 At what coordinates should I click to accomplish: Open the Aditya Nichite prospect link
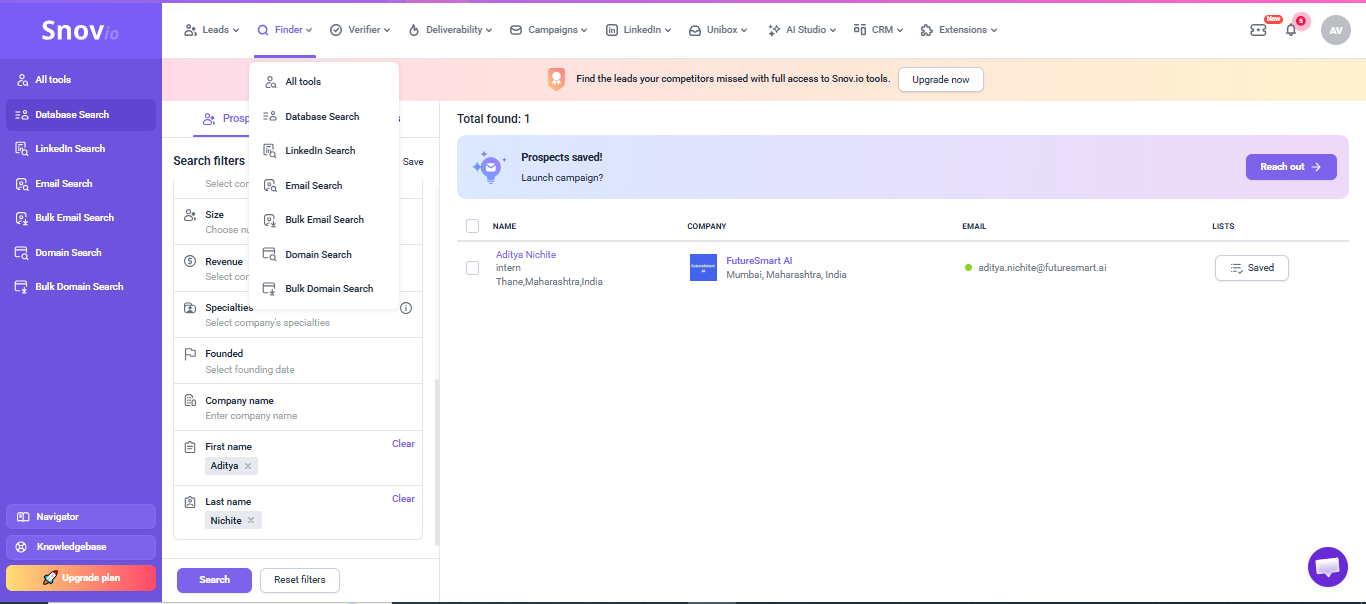point(526,255)
